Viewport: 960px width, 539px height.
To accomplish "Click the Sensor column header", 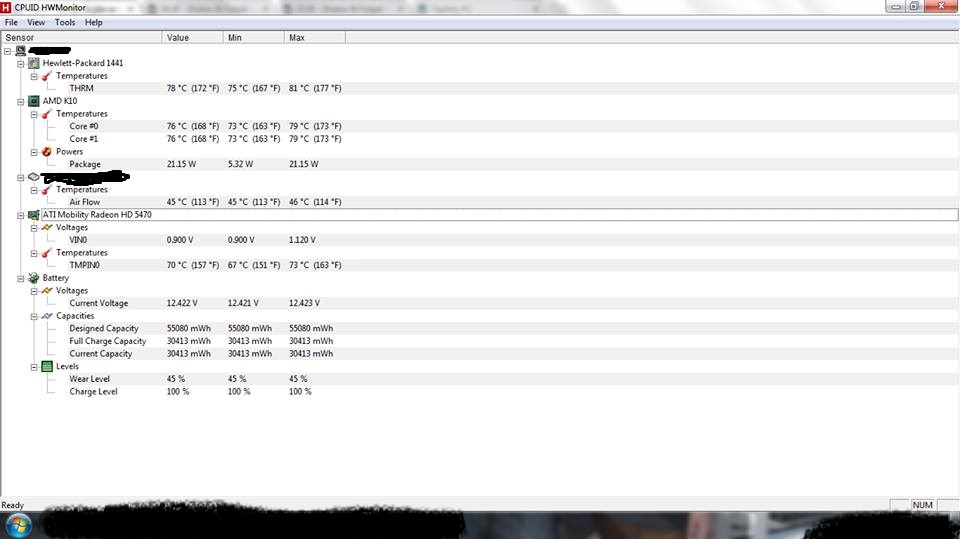I will pyautogui.click(x=81, y=37).
